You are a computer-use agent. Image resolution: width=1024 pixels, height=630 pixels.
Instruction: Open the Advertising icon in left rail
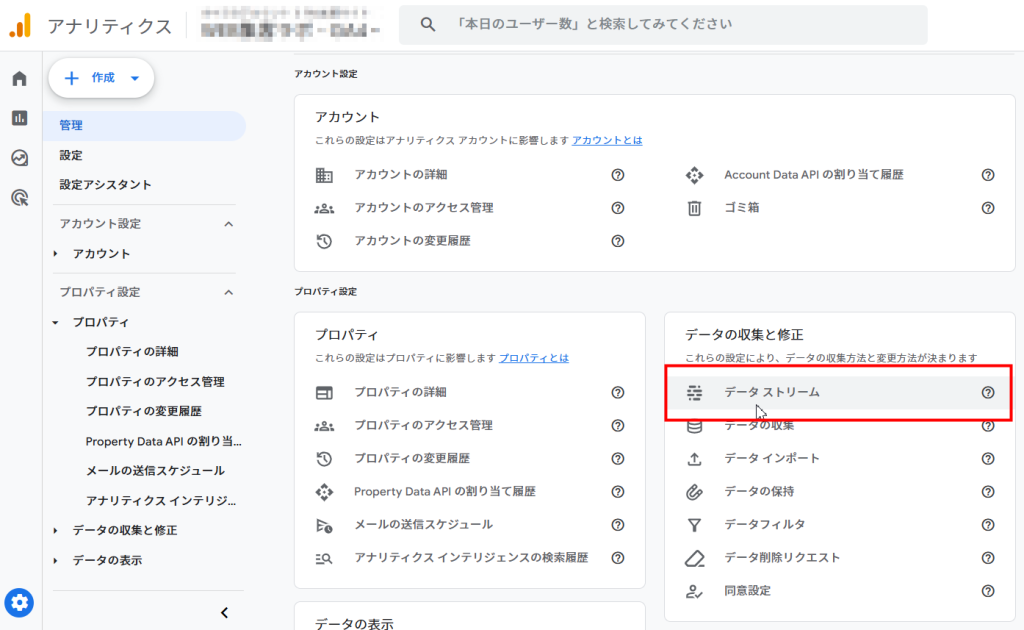[19, 197]
